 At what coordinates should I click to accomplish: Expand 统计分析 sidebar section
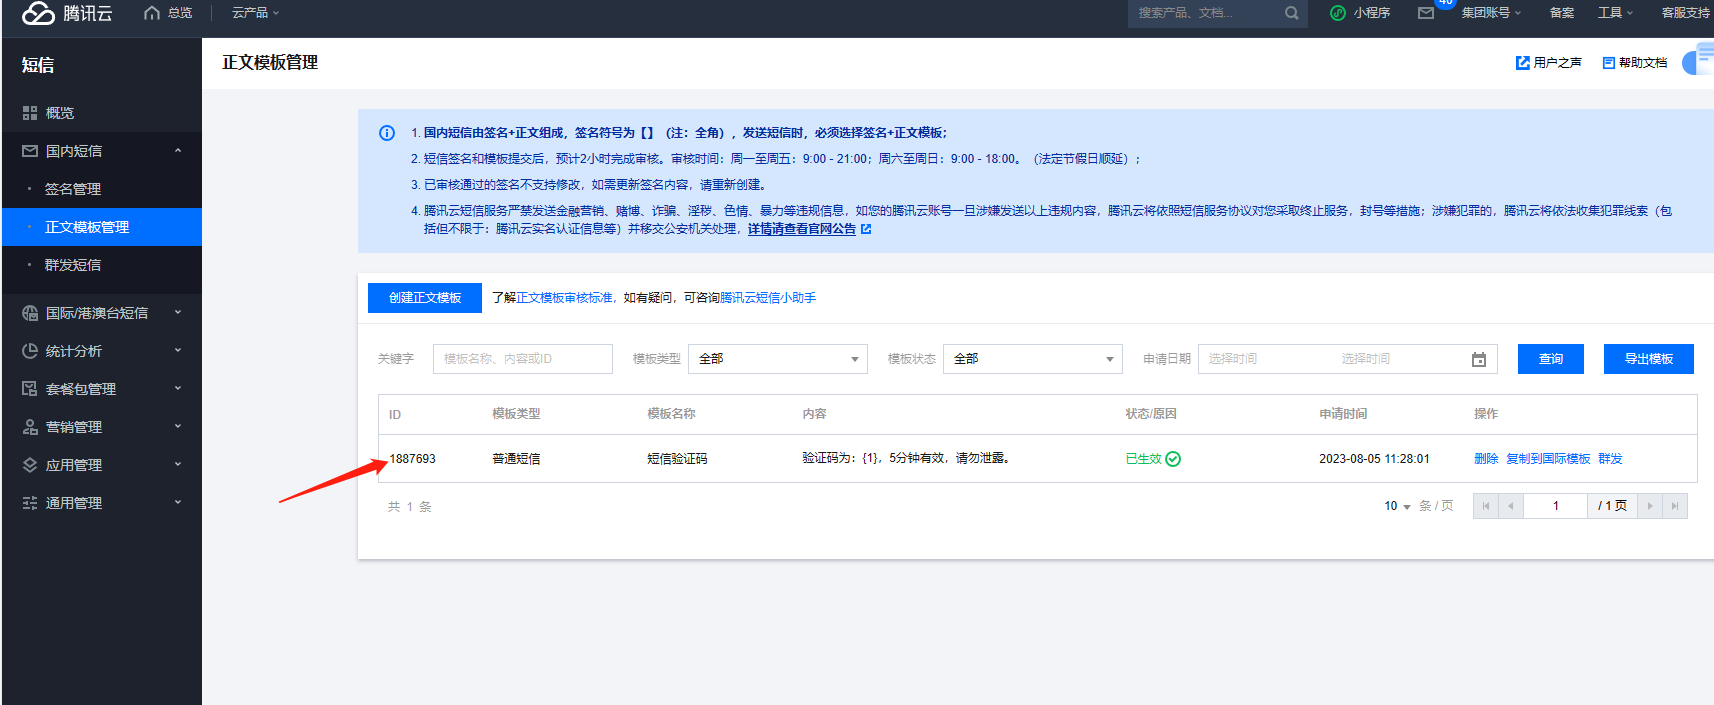(x=102, y=351)
